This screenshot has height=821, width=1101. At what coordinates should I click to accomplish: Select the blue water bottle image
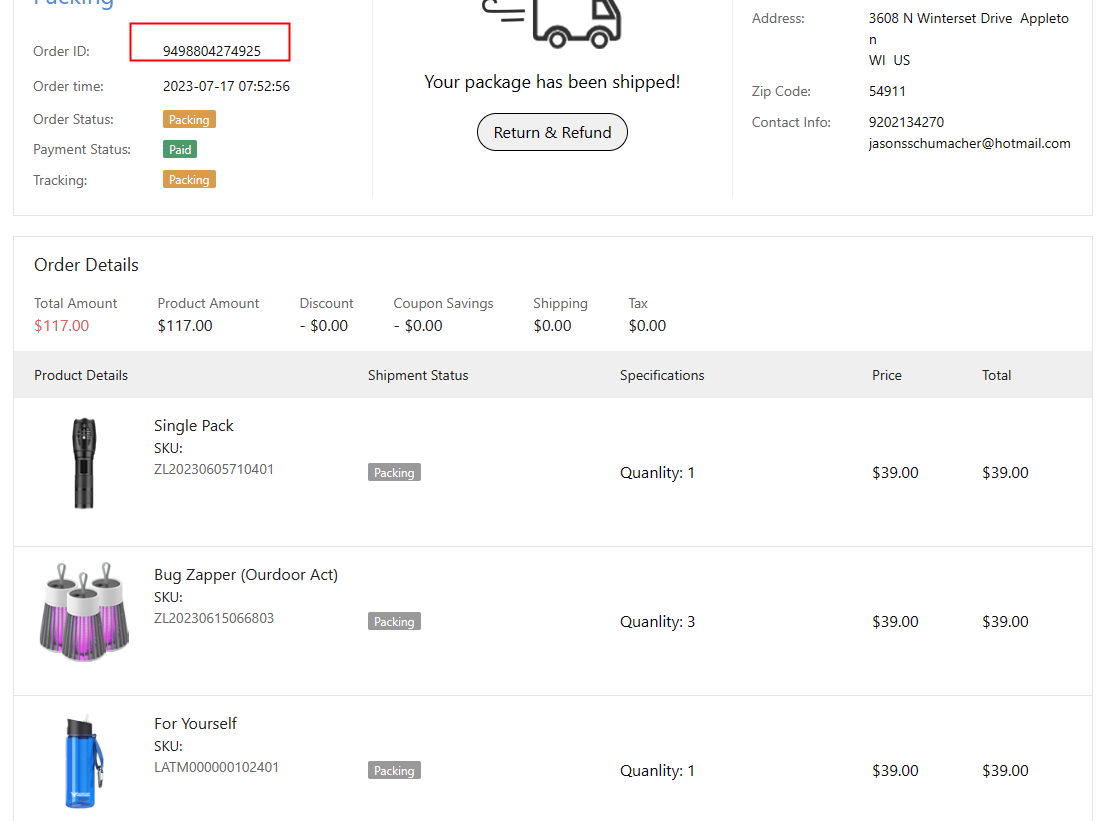83,762
